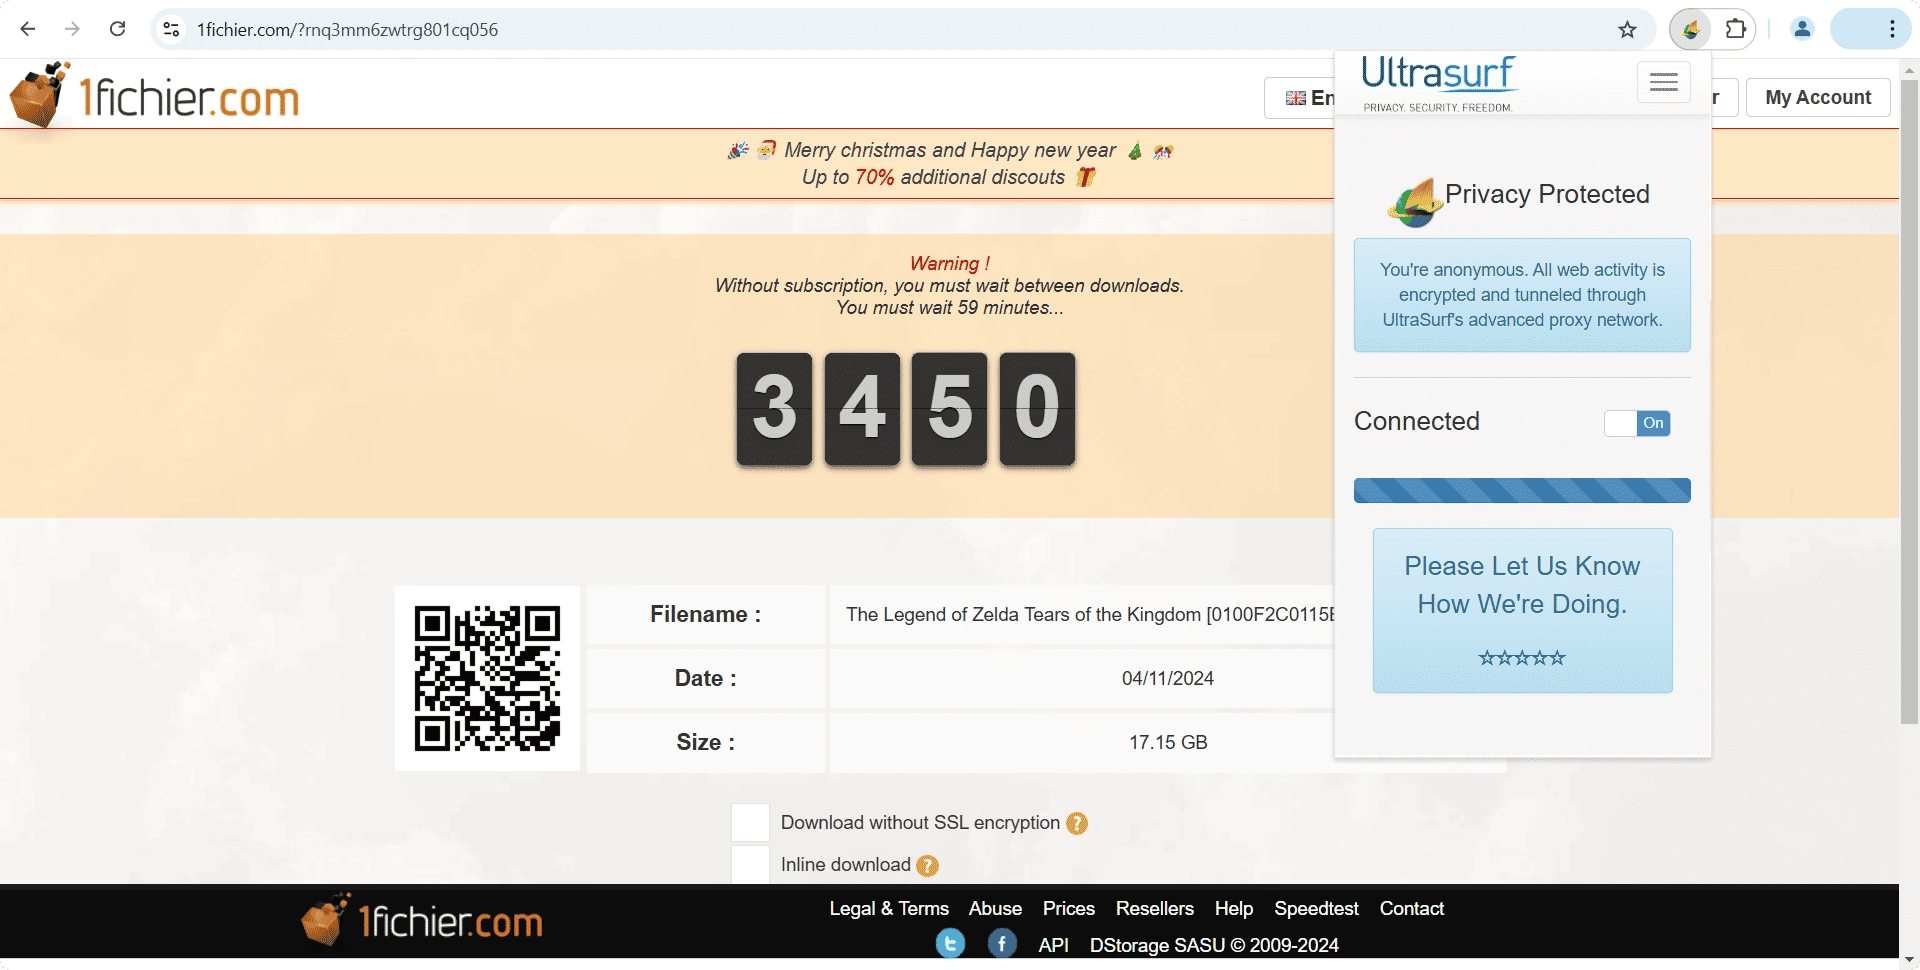Open the Help footer link
Image resolution: width=1920 pixels, height=970 pixels.
point(1234,908)
